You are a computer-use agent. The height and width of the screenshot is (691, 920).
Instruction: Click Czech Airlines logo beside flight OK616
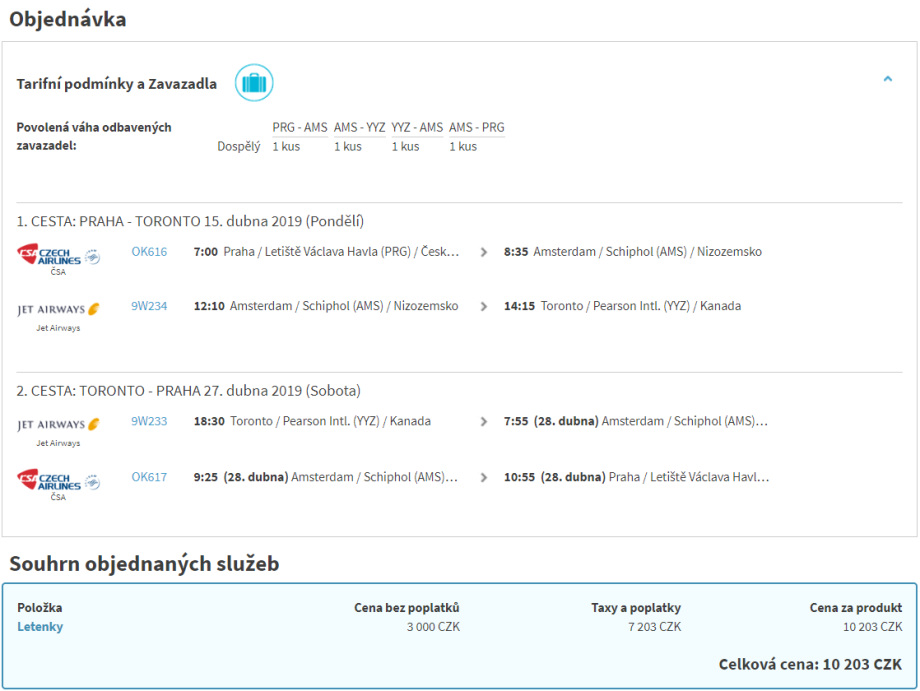point(59,256)
